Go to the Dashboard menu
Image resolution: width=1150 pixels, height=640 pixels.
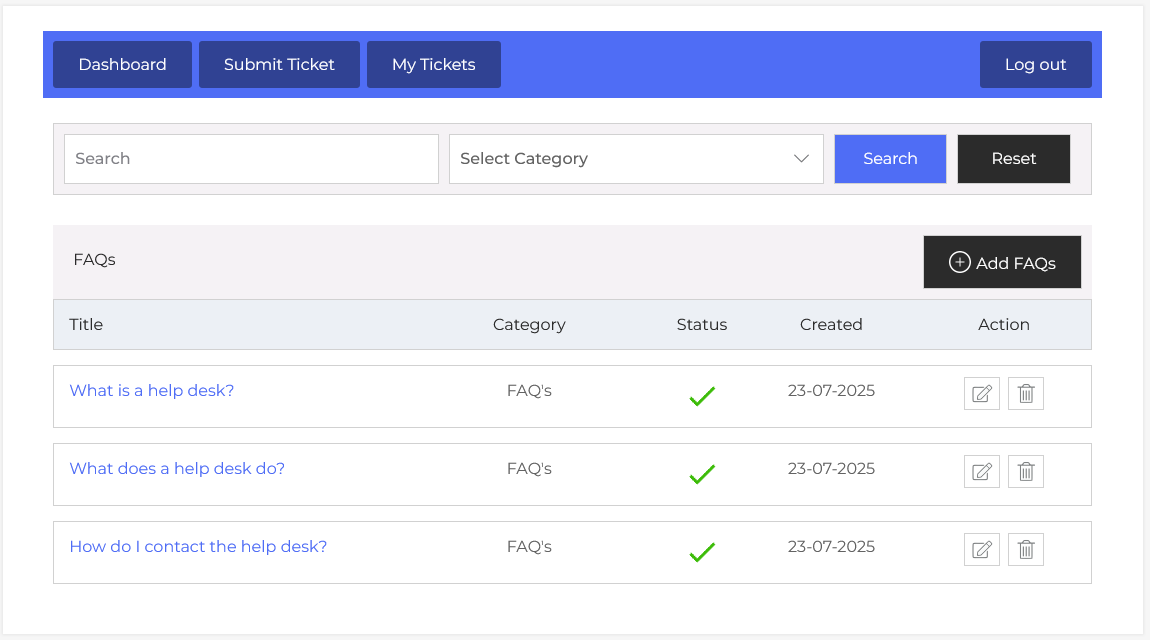pyautogui.click(x=122, y=65)
